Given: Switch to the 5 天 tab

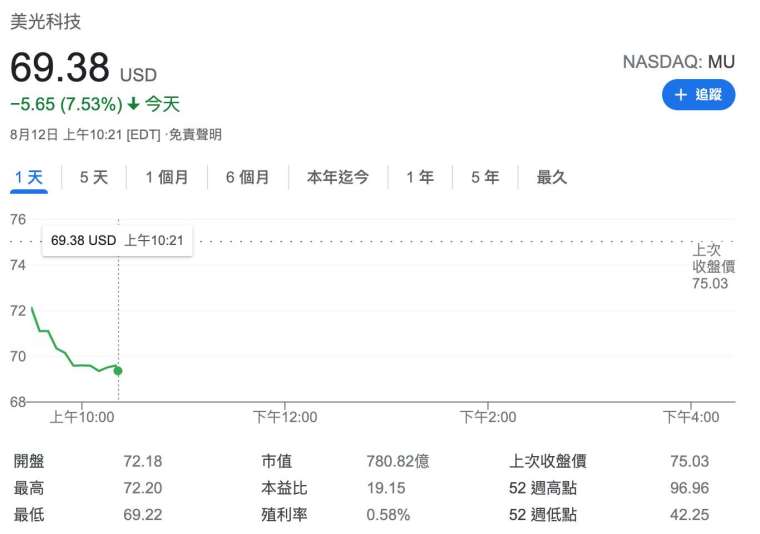Looking at the screenshot, I should point(94,177).
